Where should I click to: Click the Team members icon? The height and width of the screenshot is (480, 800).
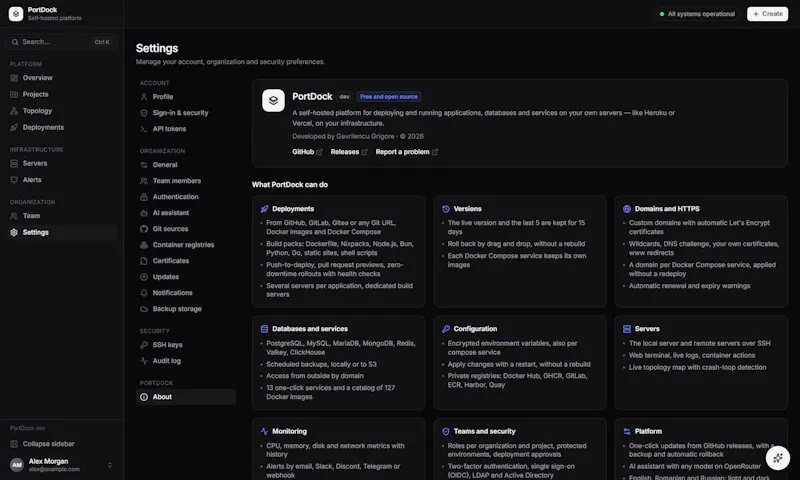pos(144,181)
